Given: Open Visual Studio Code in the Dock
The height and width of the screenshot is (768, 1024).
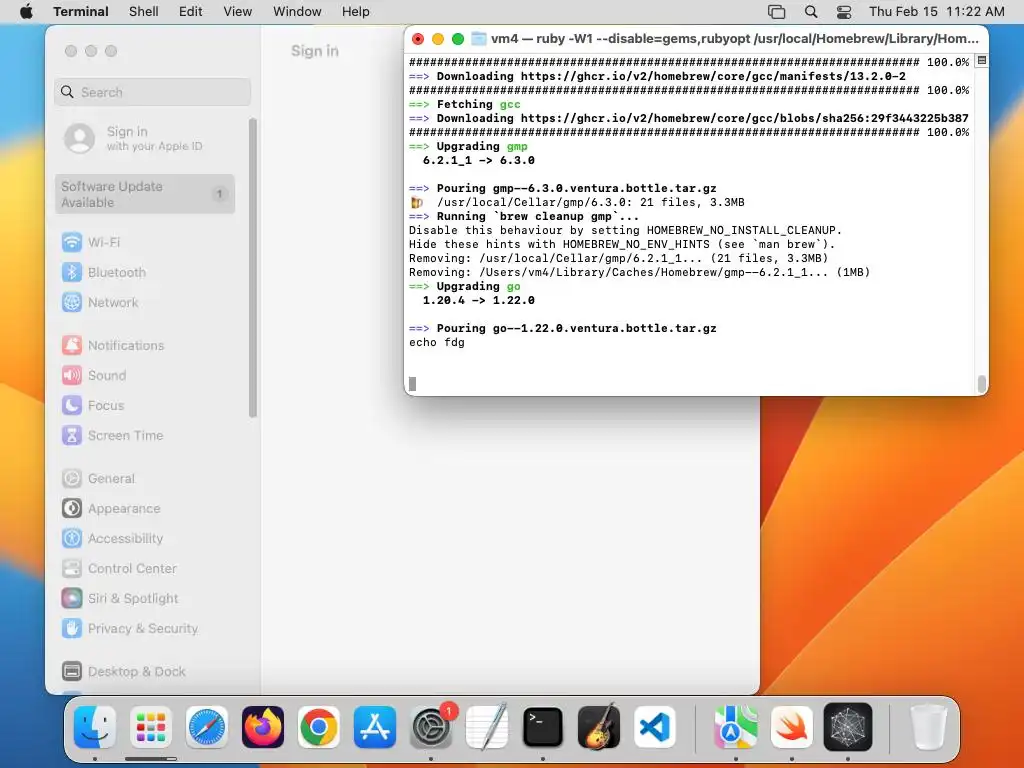Looking at the screenshot, I should tap(655, 727).
